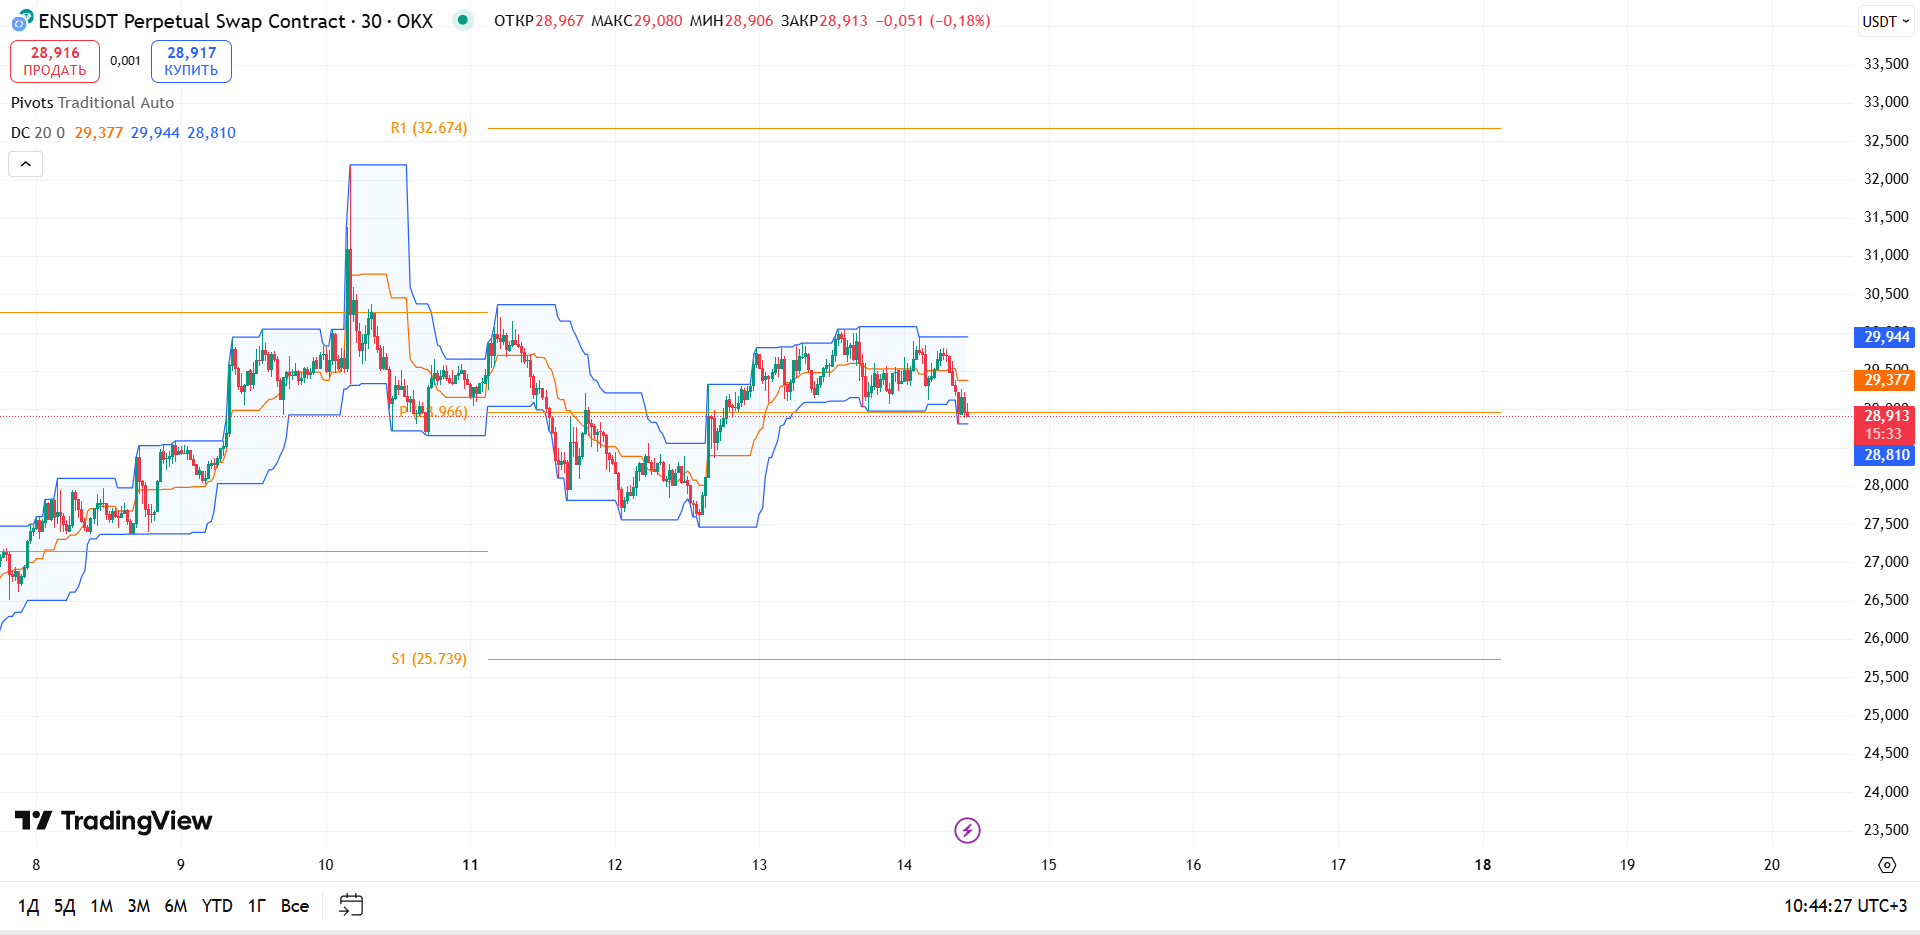
Task: Open the go-to-date calendar icon
Action: 351,905
